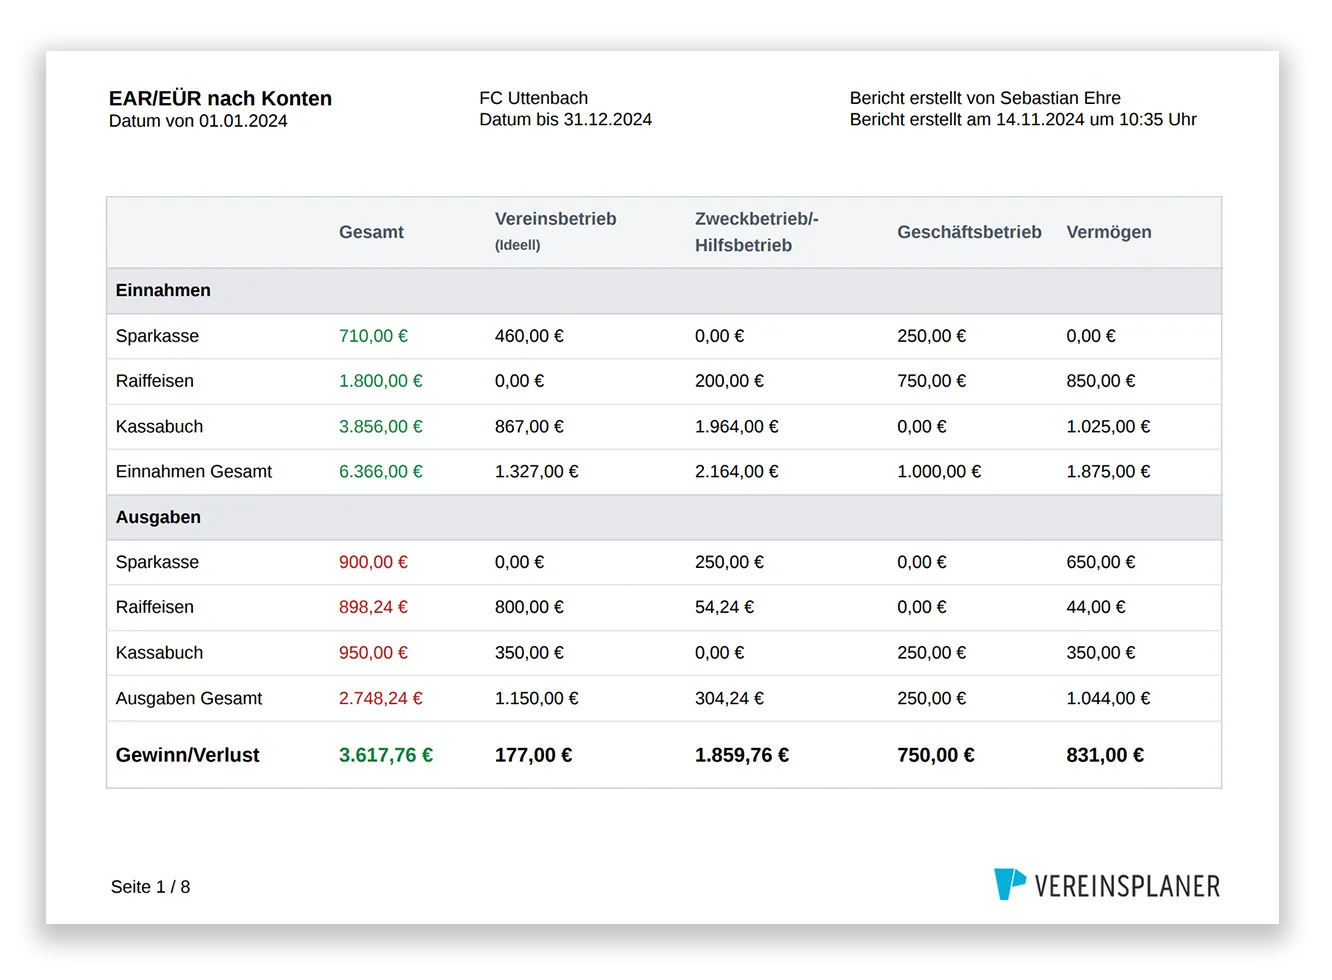This screenshot has width=1332, height=980.
Task: Select the red '900,00 €' total
Action: click(x=373, y=562)
